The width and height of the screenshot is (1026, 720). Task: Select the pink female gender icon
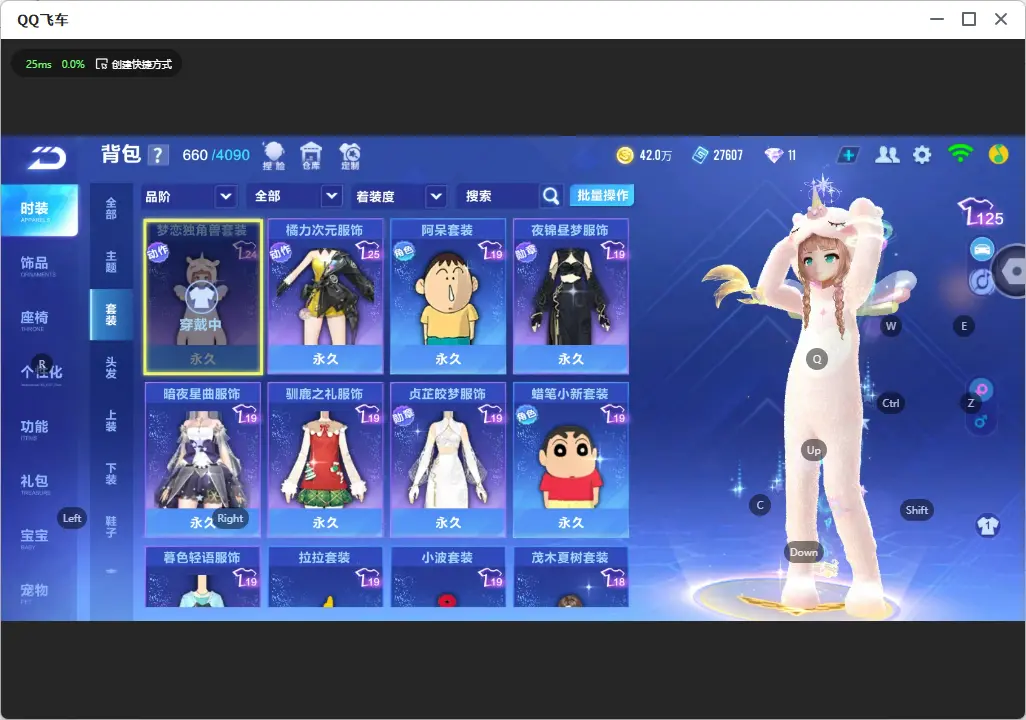tap(982, 390)
